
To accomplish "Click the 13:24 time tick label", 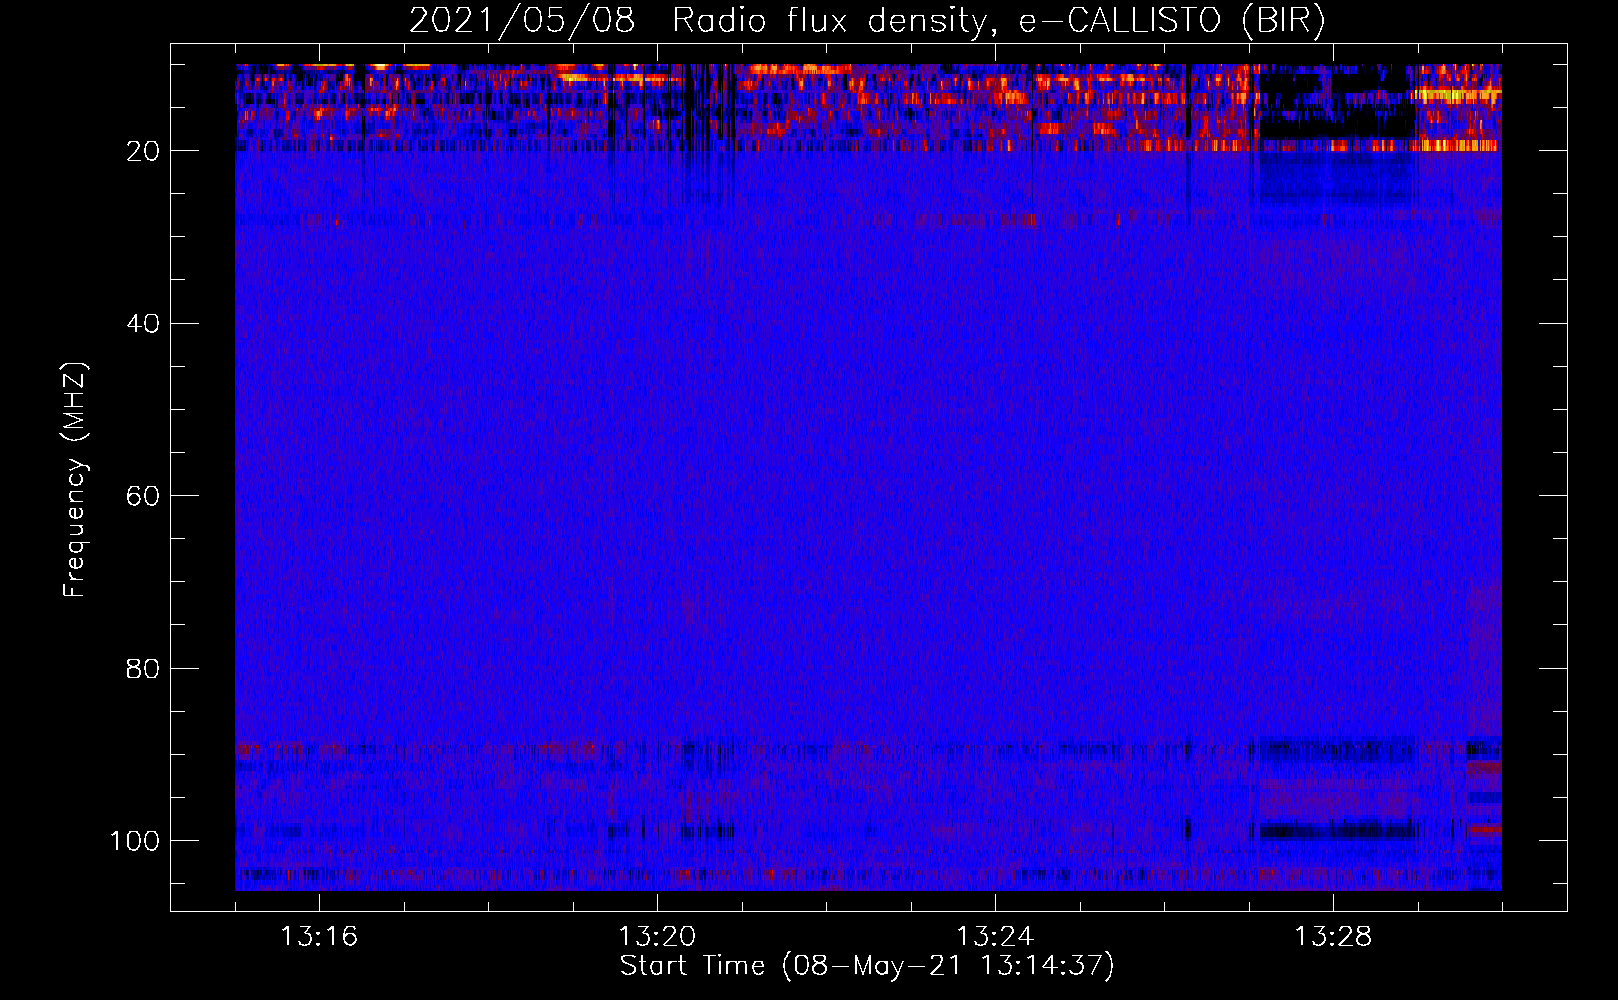I will (995, 937).
